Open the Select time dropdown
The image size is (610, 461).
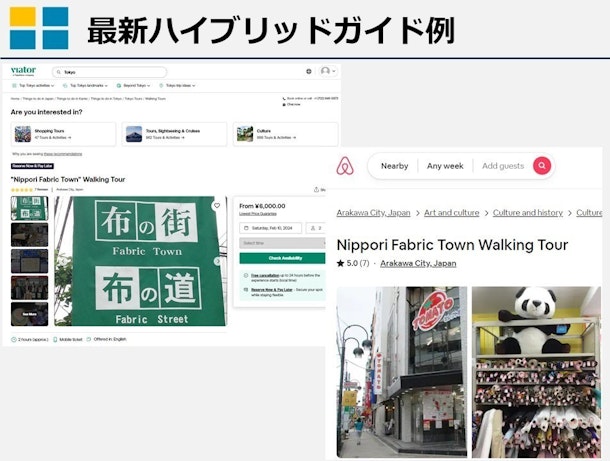coord(282,243)
